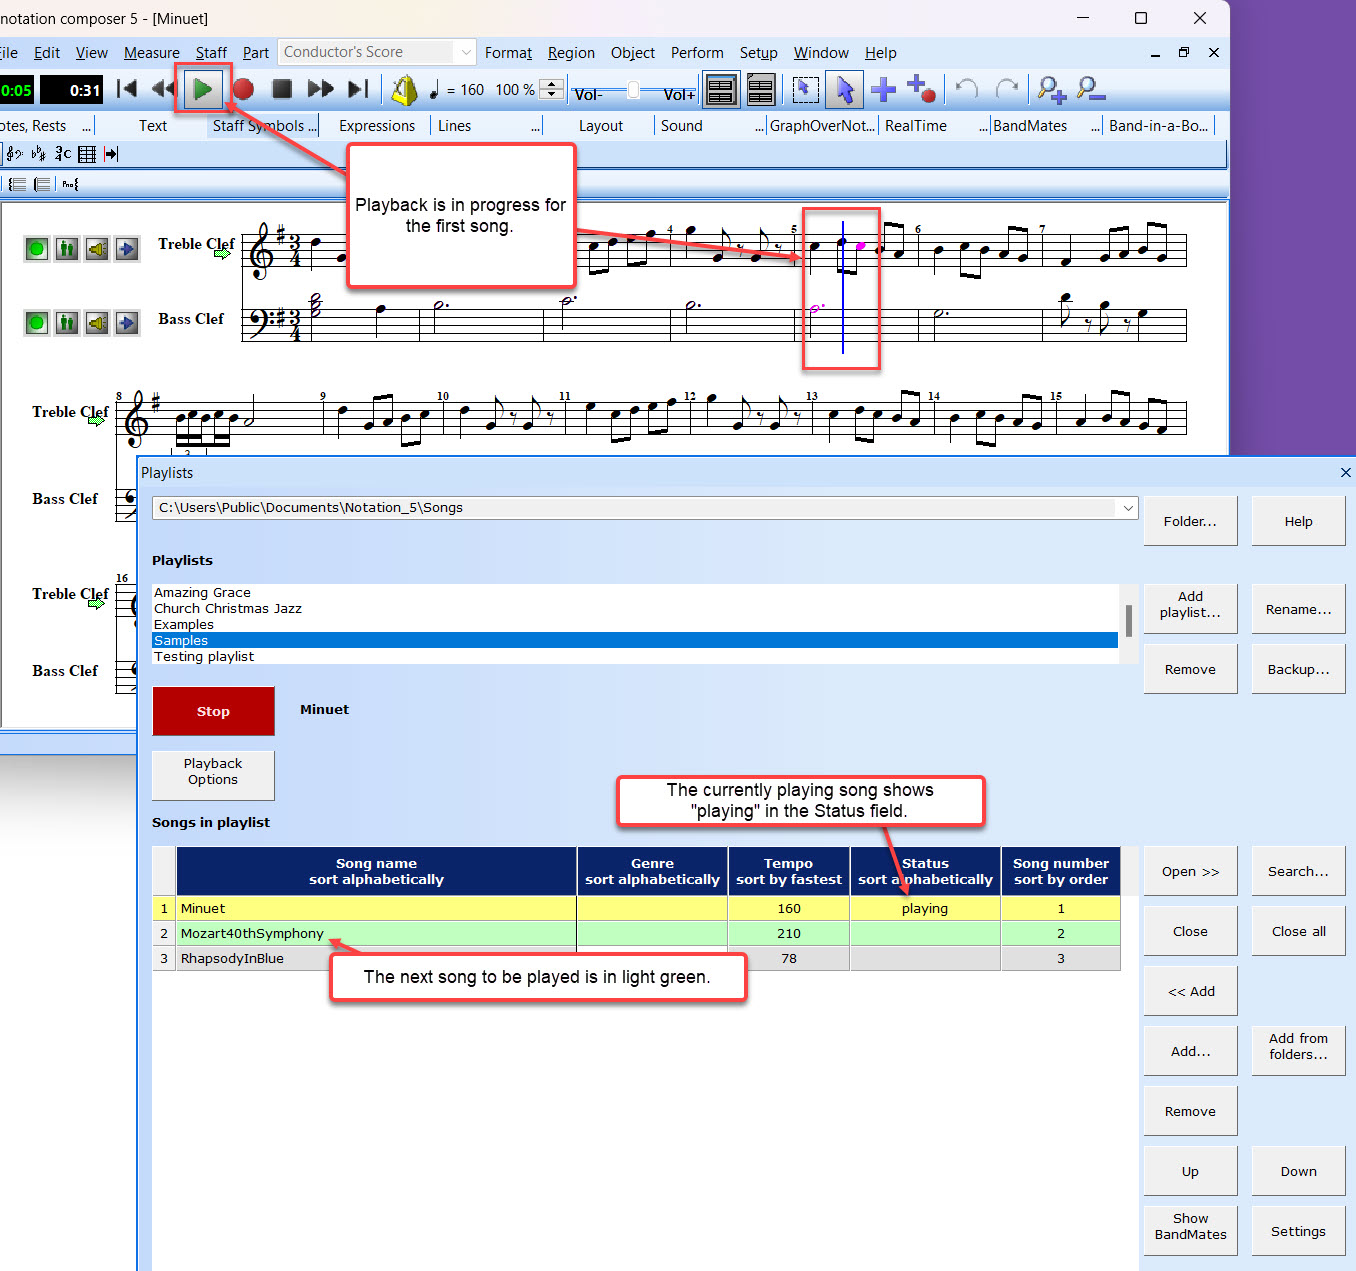Click the green Play button in the toolbar
The width and height of the screenshot is (1356, 1271).
point(203,90)
